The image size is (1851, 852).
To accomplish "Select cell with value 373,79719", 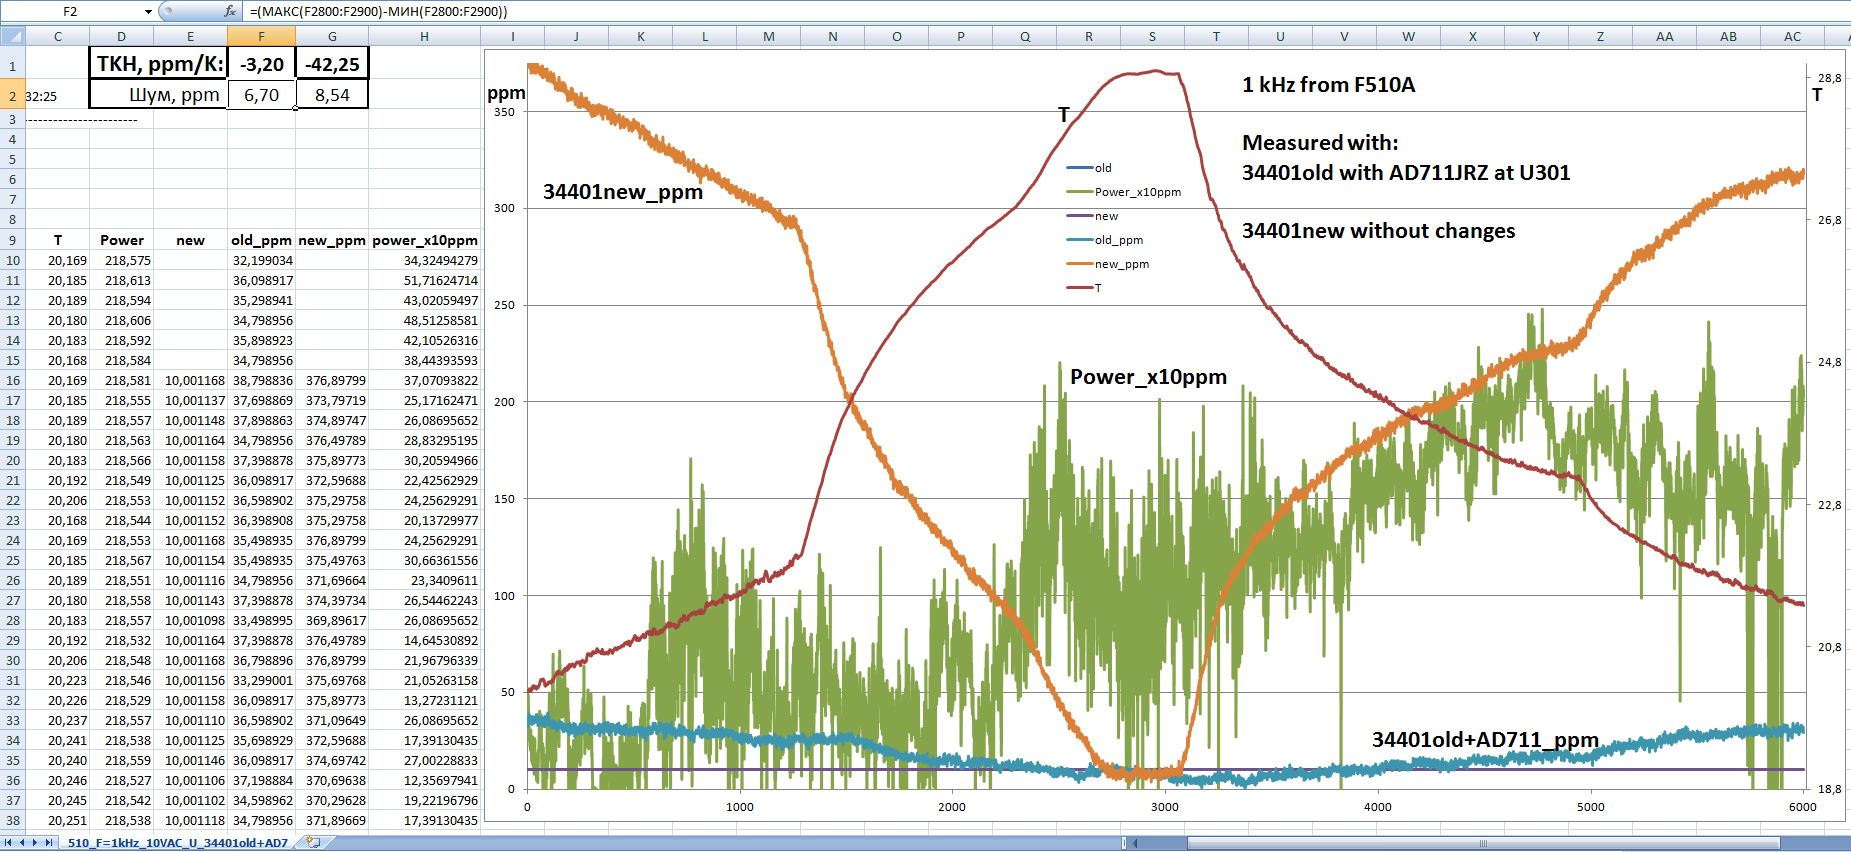I will pos(332,400).
